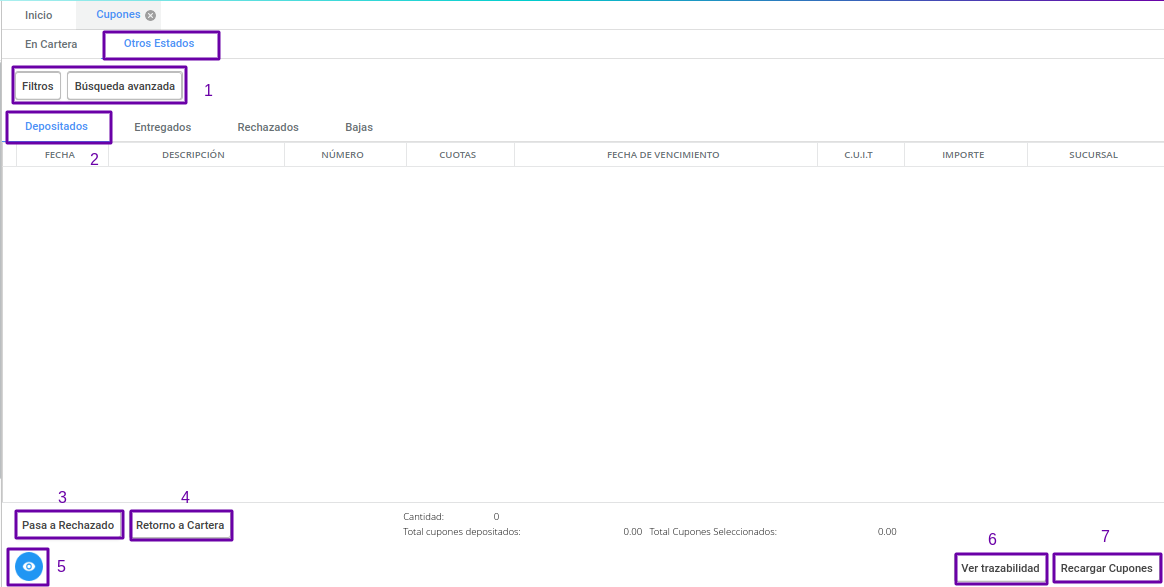Switch to the Inicio tab

click(39, 15)
